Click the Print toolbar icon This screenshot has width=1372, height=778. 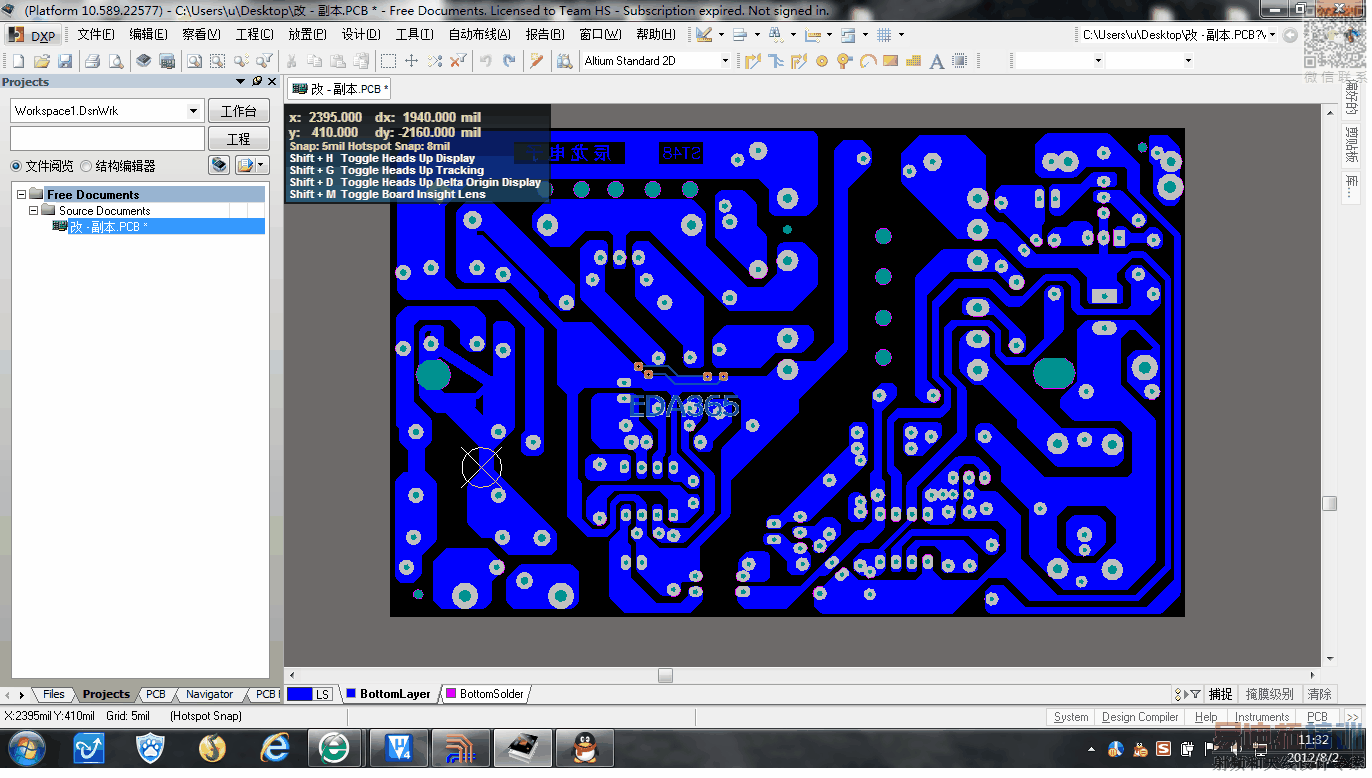(93, 61)
